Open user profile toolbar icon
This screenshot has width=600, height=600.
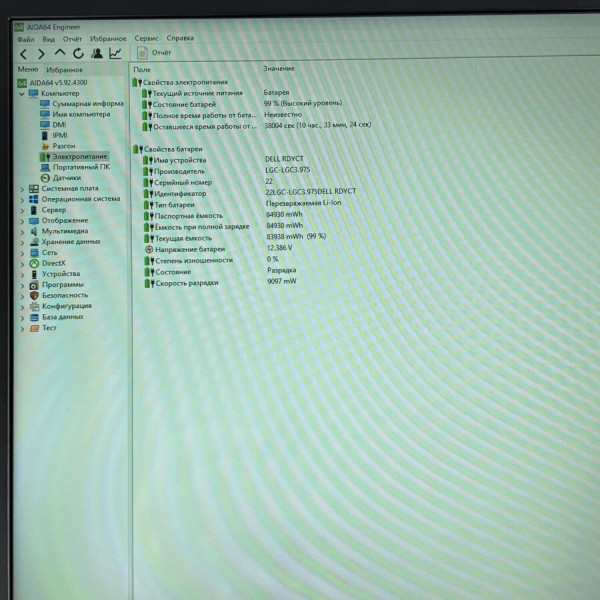[x=97, y=53]
